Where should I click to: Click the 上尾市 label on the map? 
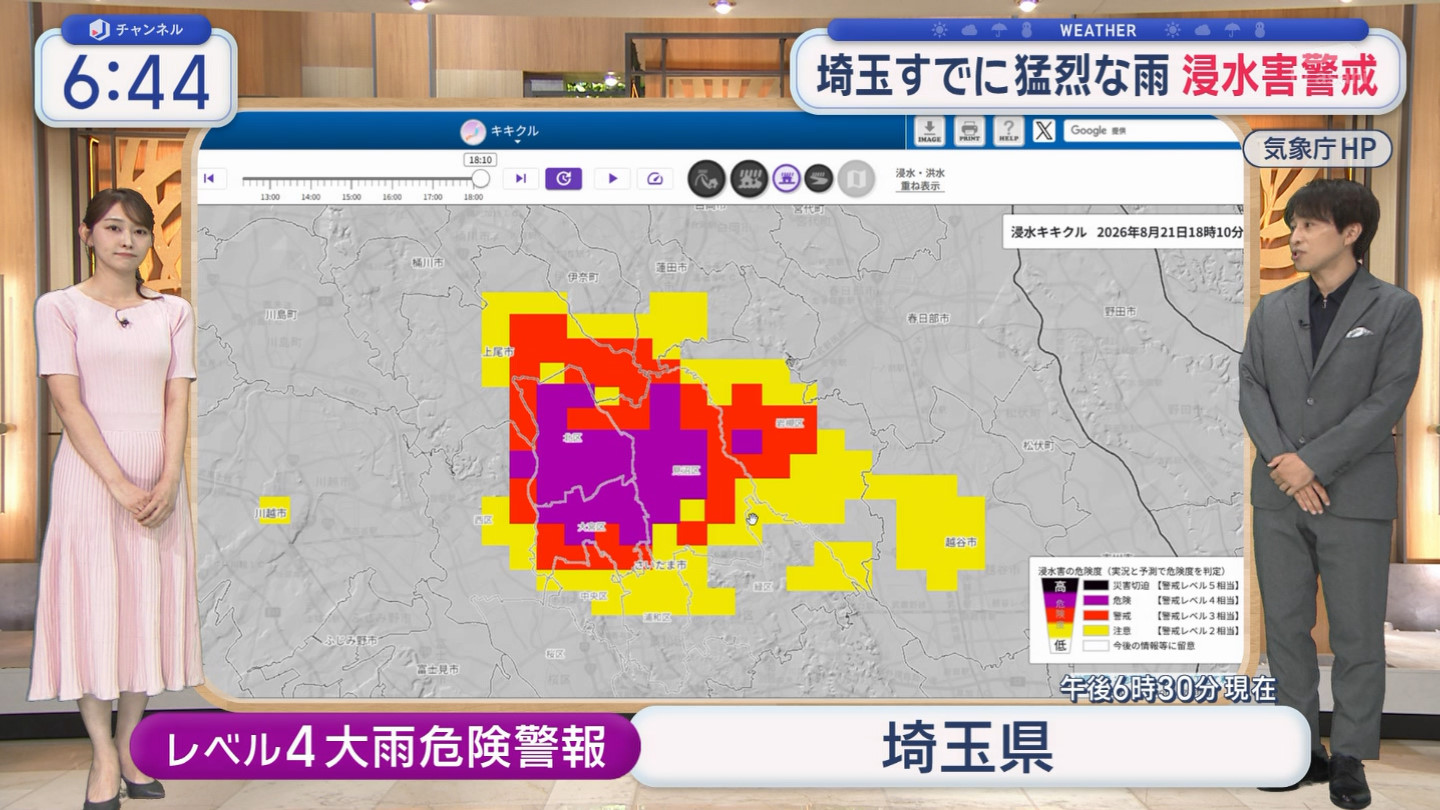tap(497, 352)
